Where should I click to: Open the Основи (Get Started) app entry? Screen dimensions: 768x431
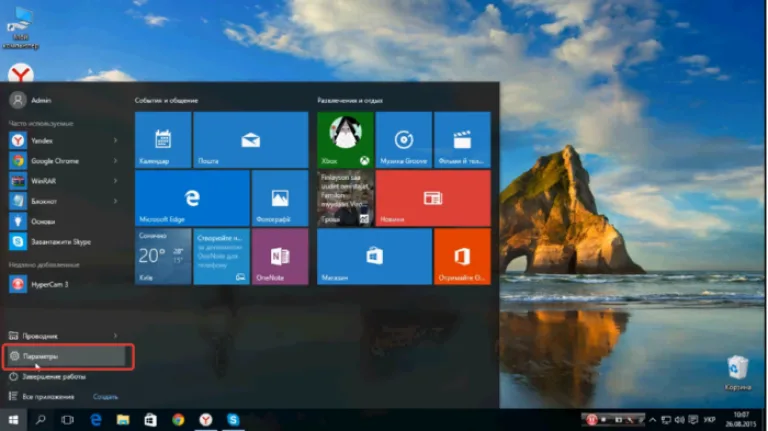point(64,221)
